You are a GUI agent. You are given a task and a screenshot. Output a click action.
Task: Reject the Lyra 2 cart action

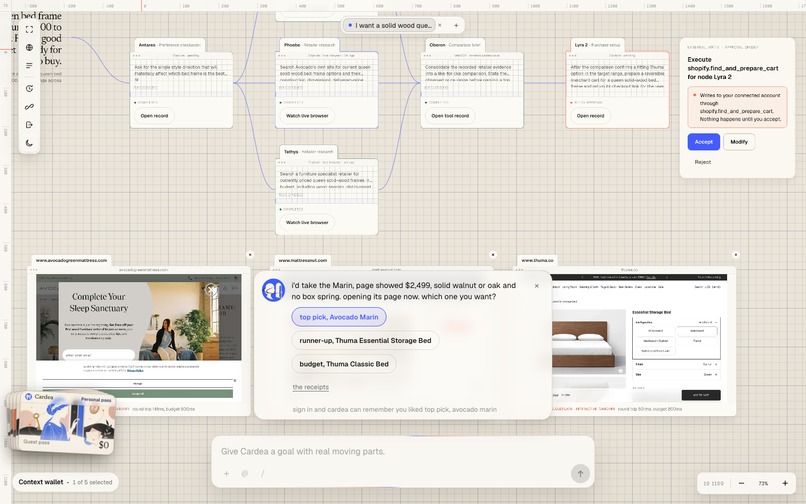[x=703, y=162]
